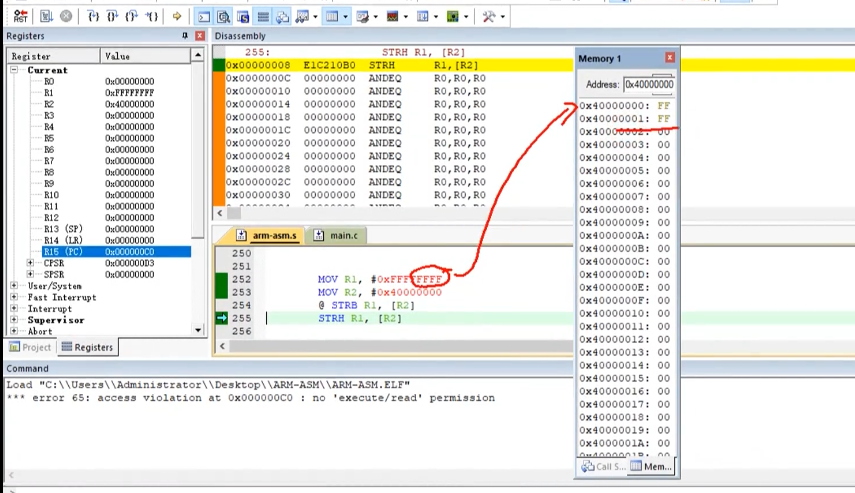Step out of the current function
The height and width of the screenshot is (493, 855).
pyautogui.click(x=131, y=16)
